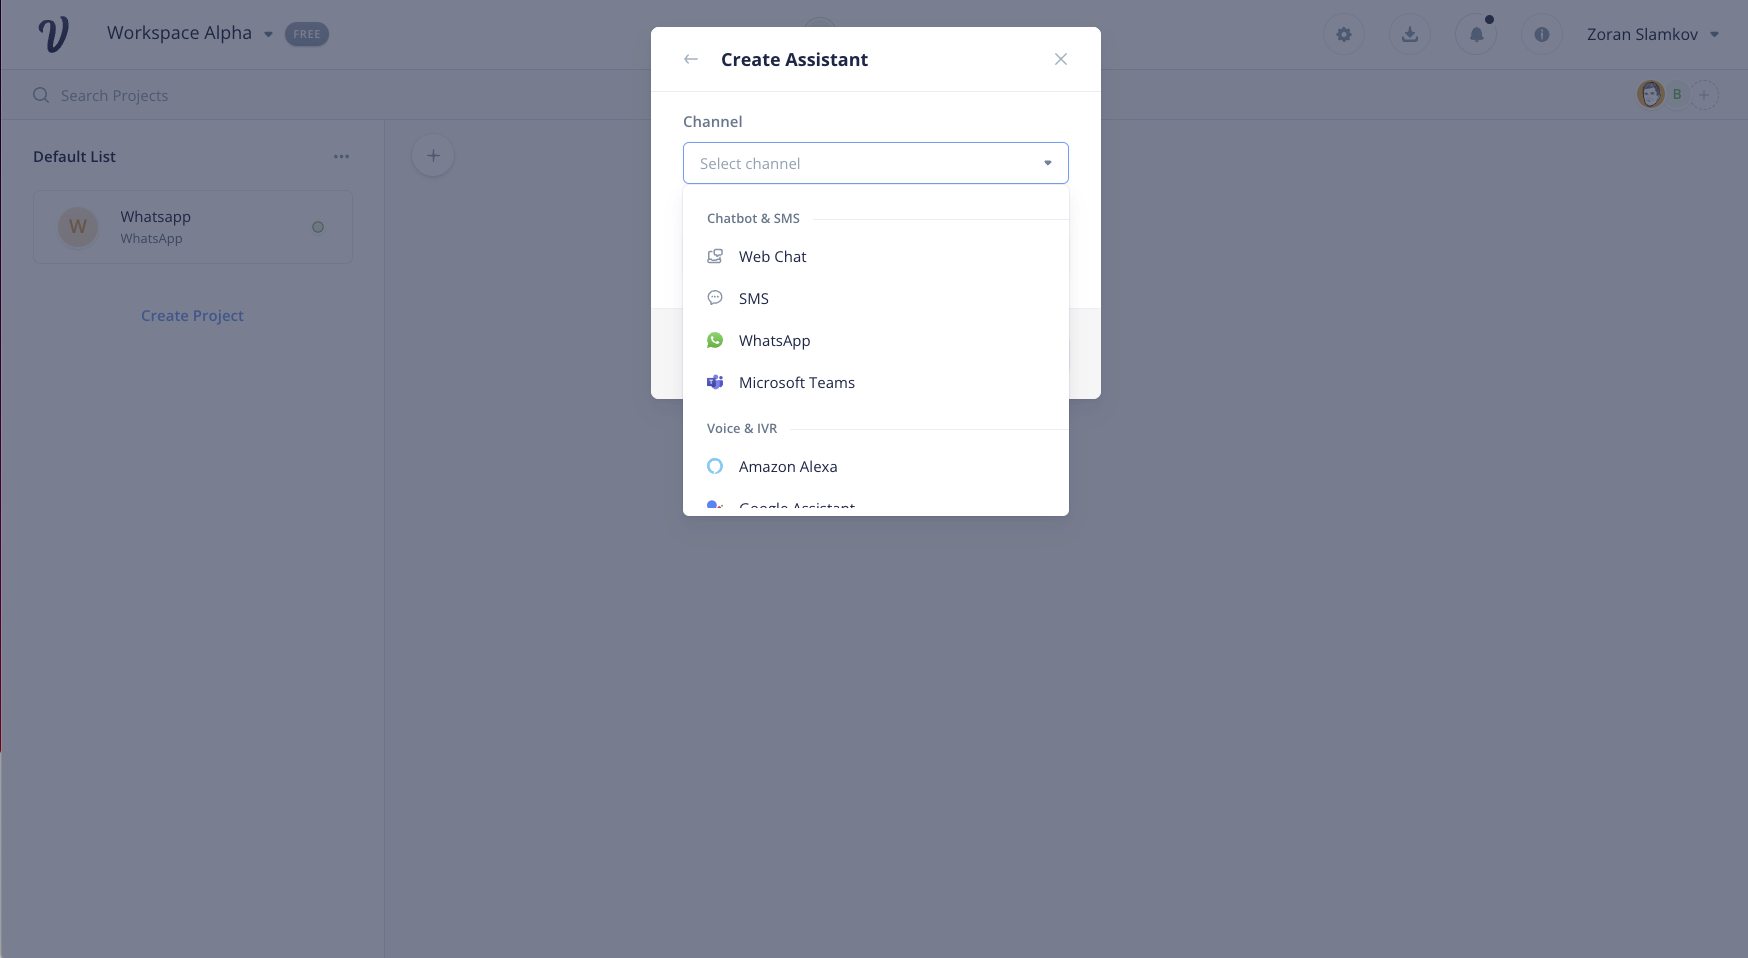Choose the WhatsApp channel
This screenshot has width=1748, height=958.
click(x=876, y=341)
